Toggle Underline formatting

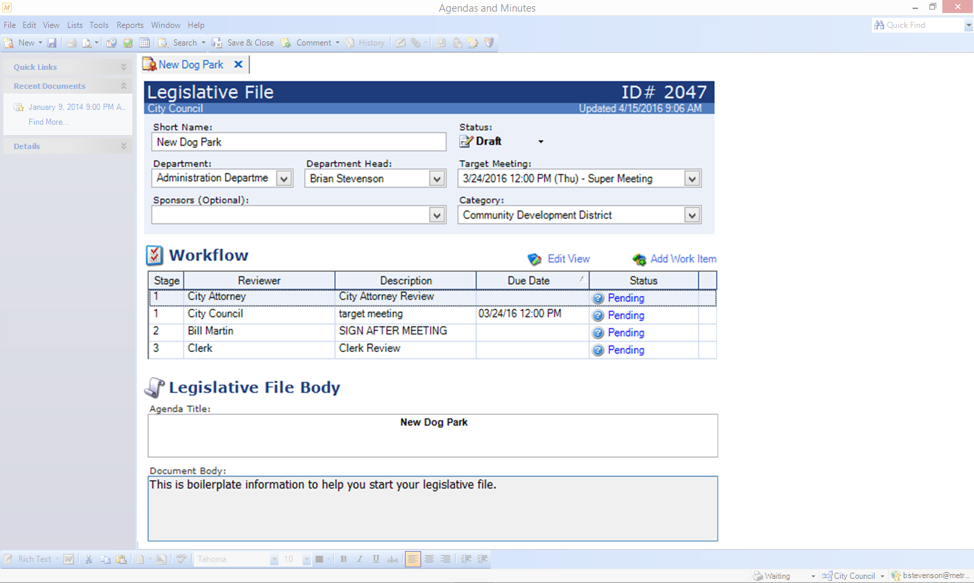point(376,559)
